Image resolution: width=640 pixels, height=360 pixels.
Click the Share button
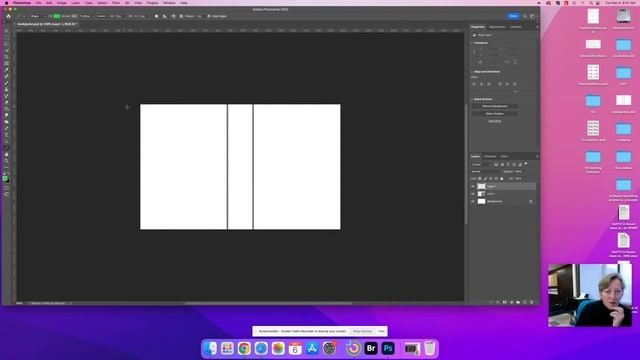pos(513,16)
